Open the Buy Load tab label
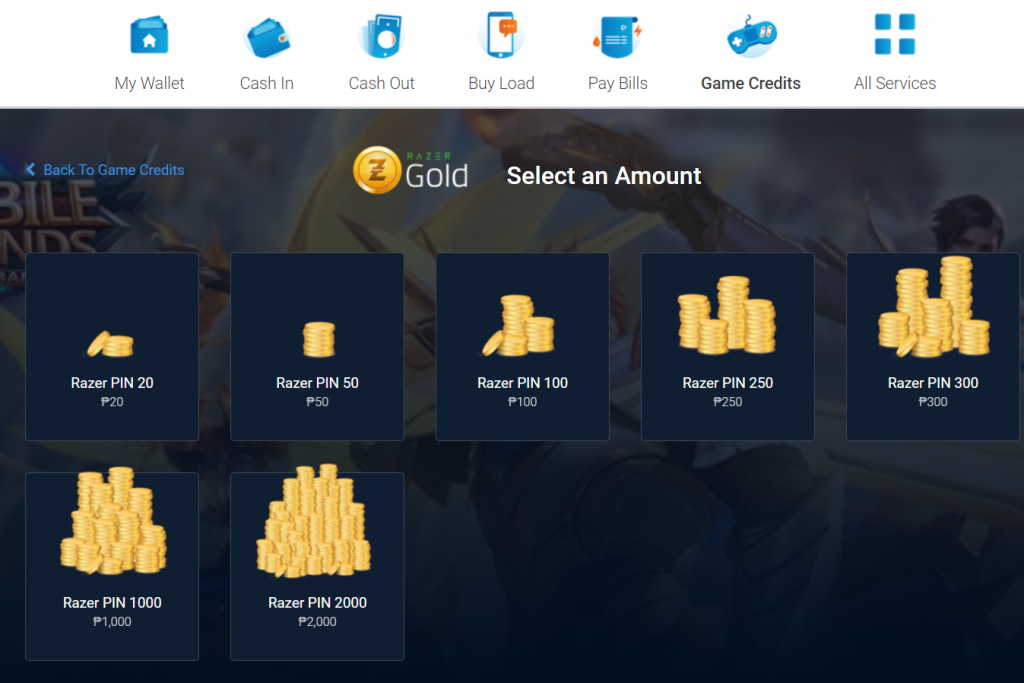Viewport: 1024px width, 683px height. click(x=501, y=84)
